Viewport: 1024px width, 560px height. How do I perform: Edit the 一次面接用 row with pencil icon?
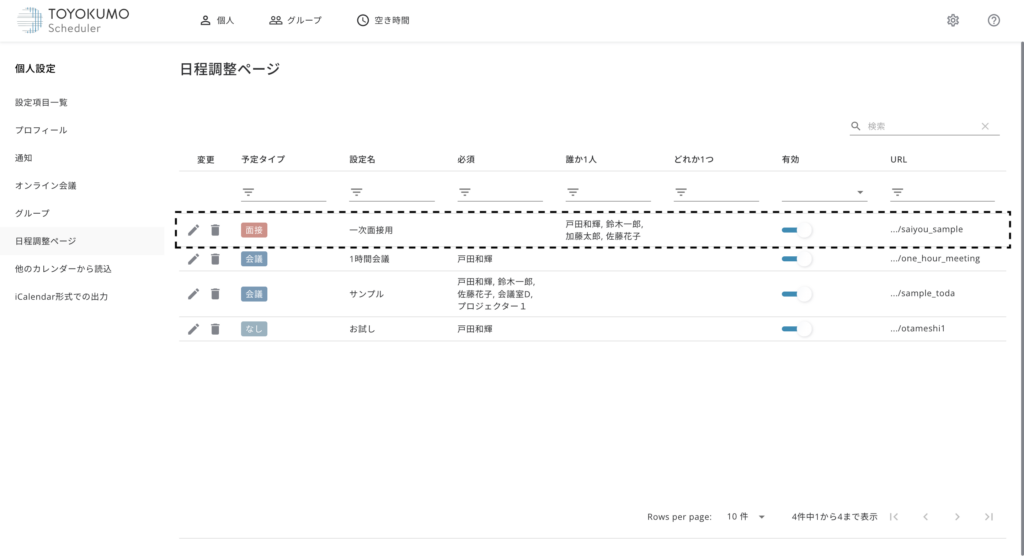click(193, 230)
